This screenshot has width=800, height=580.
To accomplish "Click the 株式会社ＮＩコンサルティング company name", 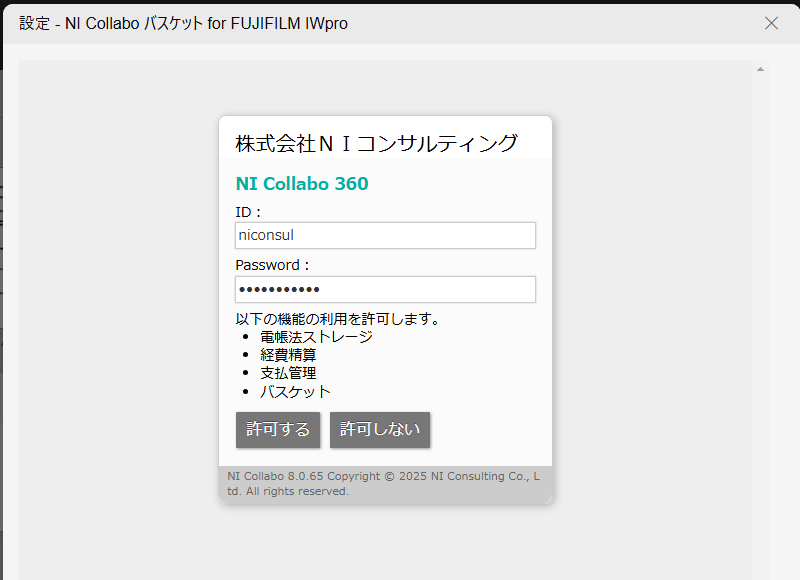I will tap(377, 143).
